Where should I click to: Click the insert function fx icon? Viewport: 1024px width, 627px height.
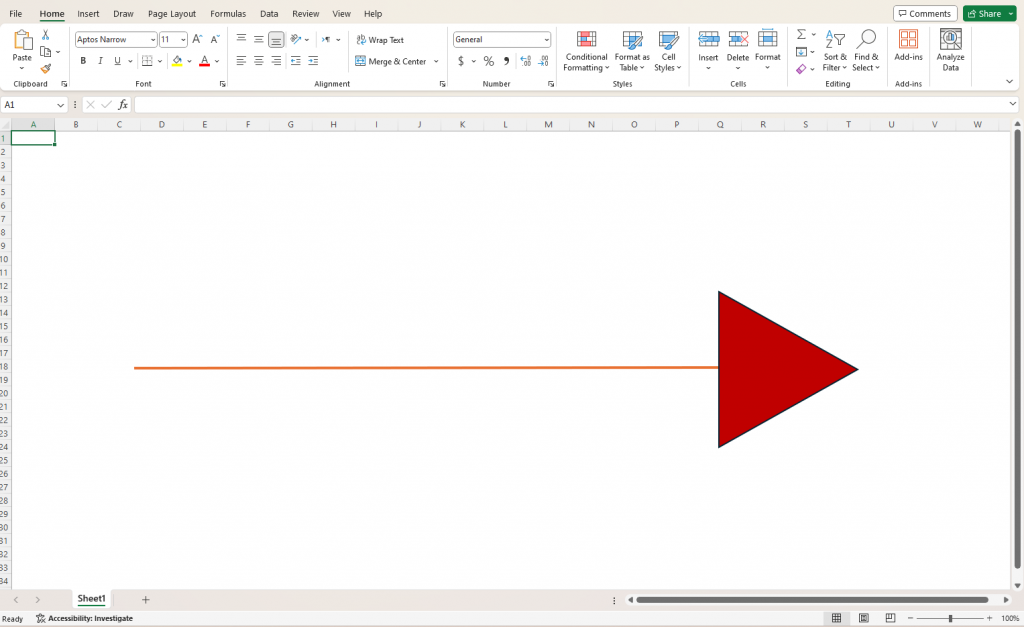[x=123, y=104]
